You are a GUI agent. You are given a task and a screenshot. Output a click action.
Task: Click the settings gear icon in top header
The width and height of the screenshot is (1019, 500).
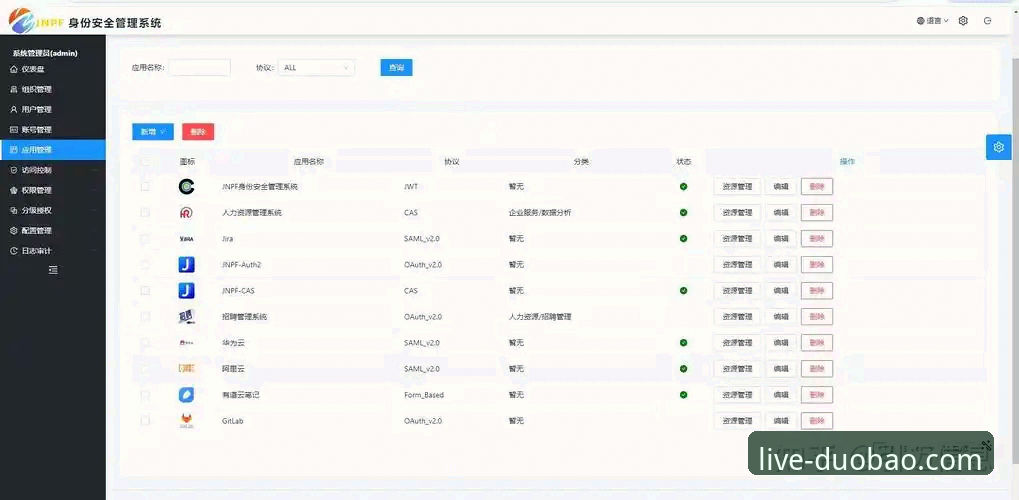click(x=963, y=21)
